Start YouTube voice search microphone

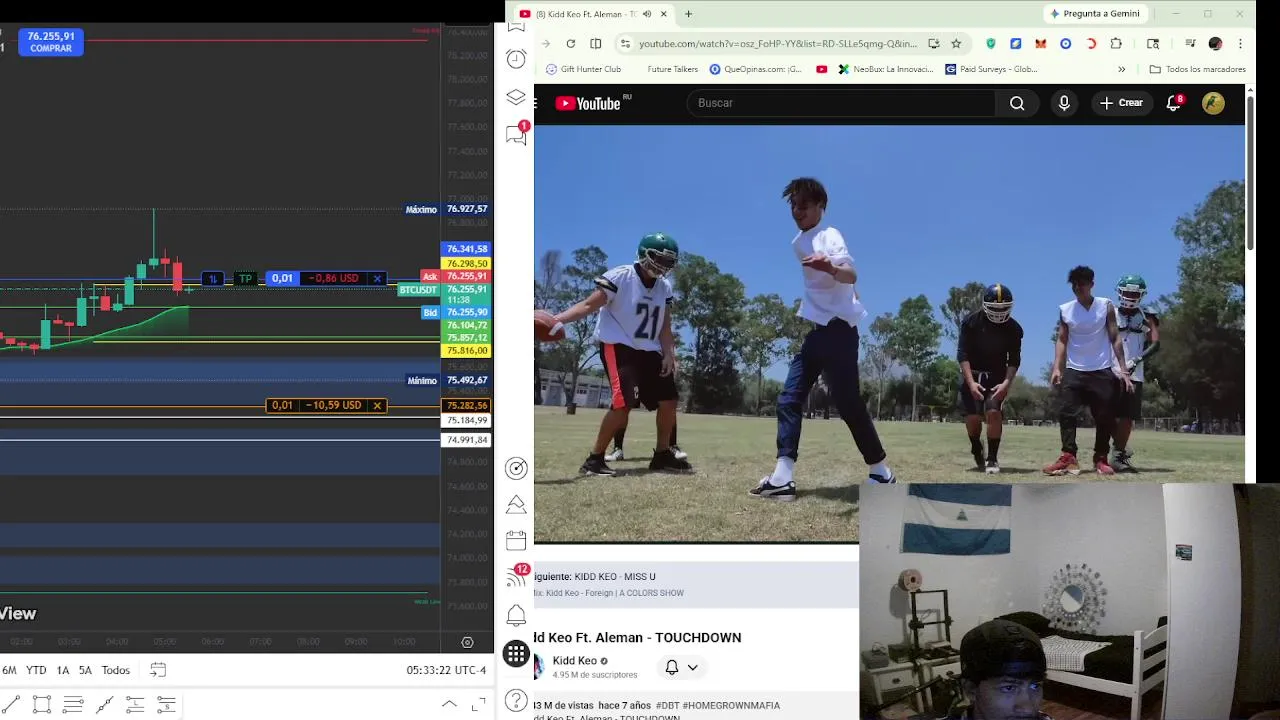click(1064, 103)
